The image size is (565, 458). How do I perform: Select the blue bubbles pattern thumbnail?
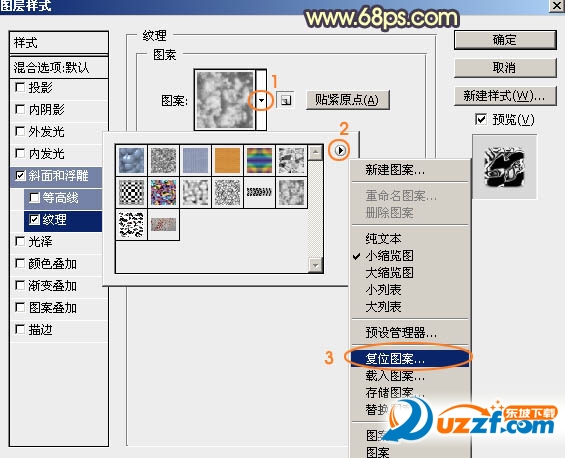132,160
